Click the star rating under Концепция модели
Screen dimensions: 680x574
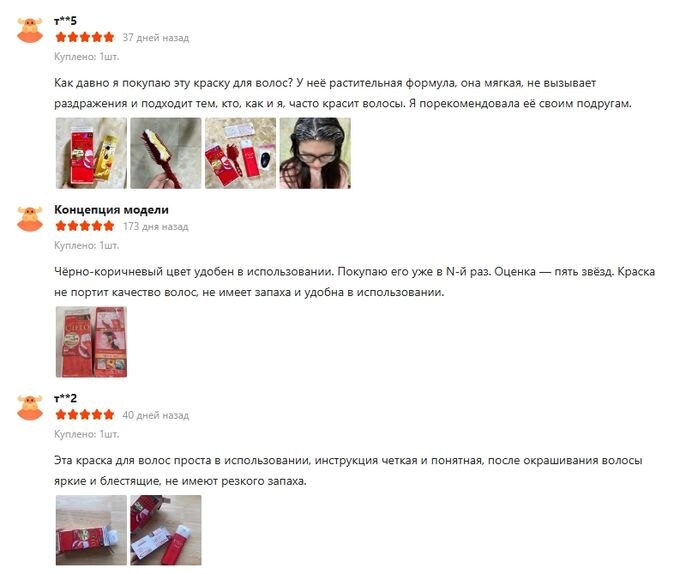point(85,226)
